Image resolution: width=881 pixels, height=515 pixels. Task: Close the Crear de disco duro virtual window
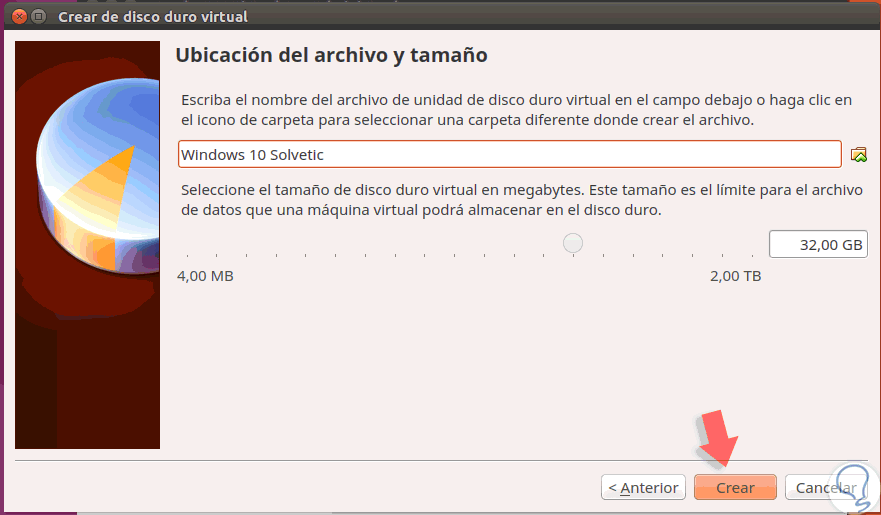[17, 17]
